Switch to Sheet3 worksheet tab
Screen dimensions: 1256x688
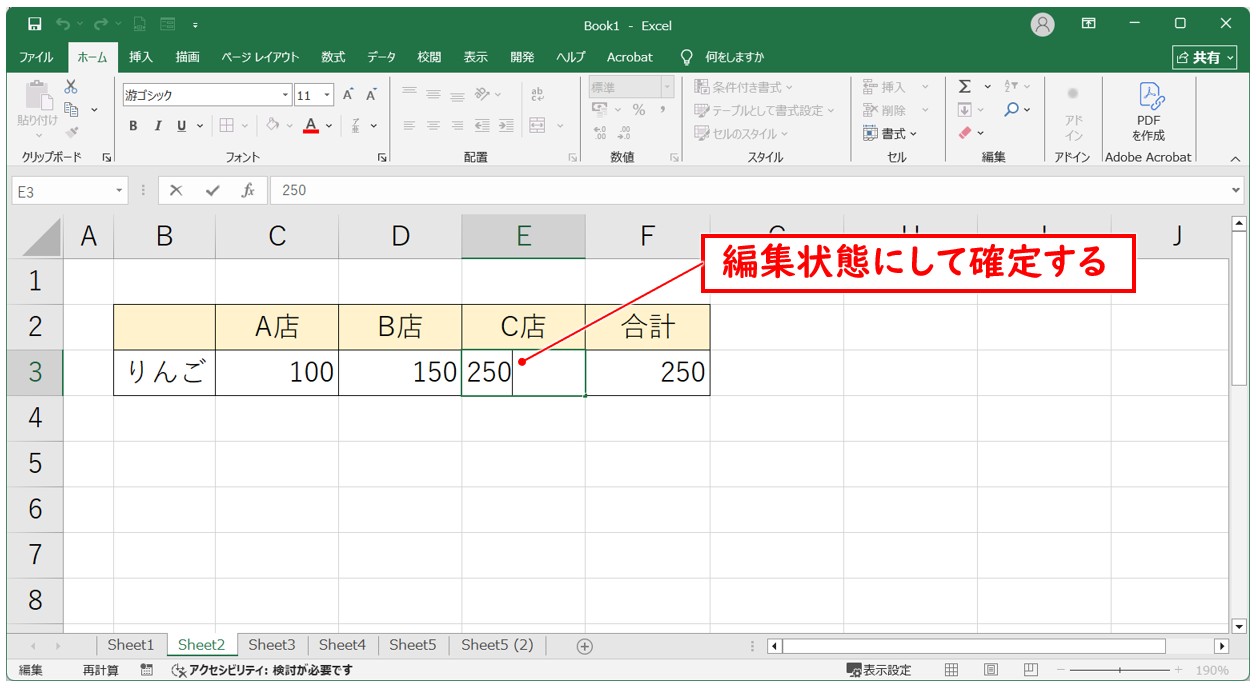(272, 645)
